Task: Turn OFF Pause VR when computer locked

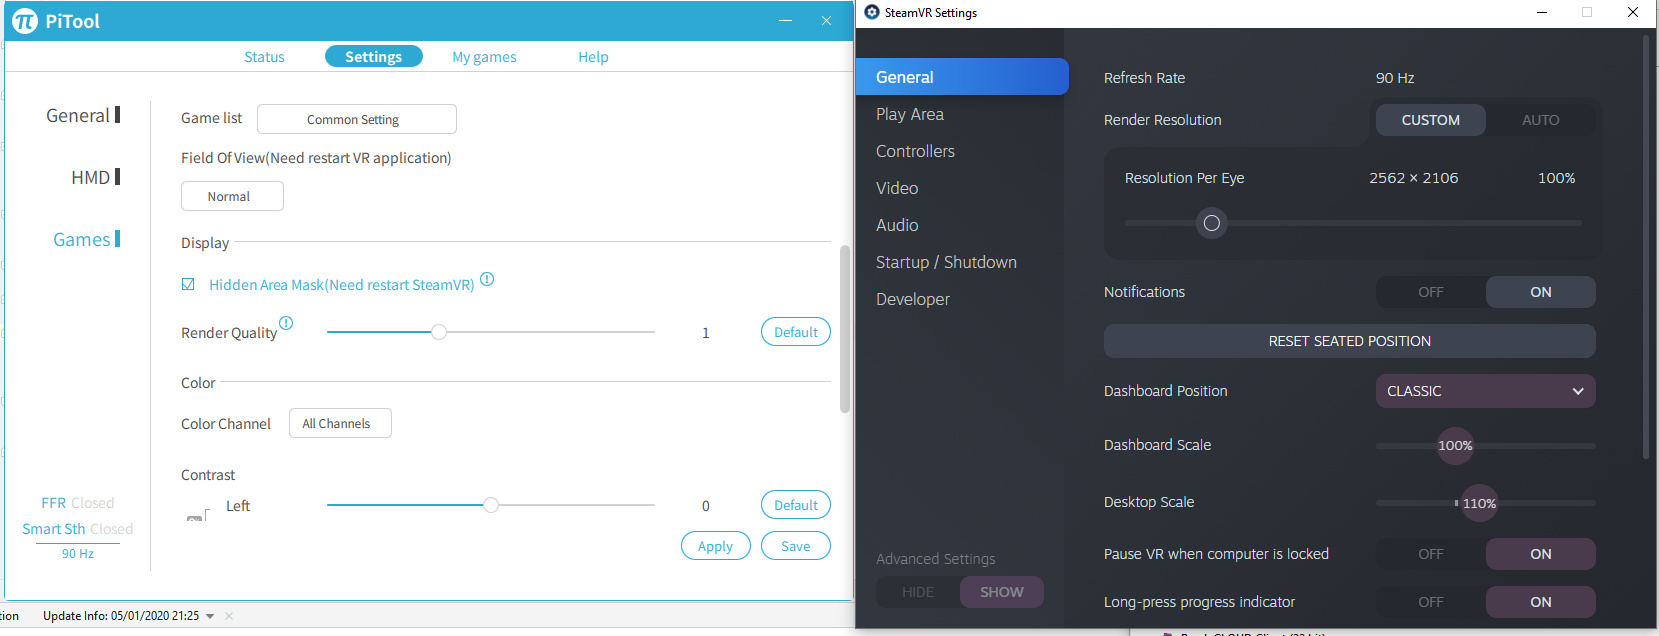Action: 1431,554
